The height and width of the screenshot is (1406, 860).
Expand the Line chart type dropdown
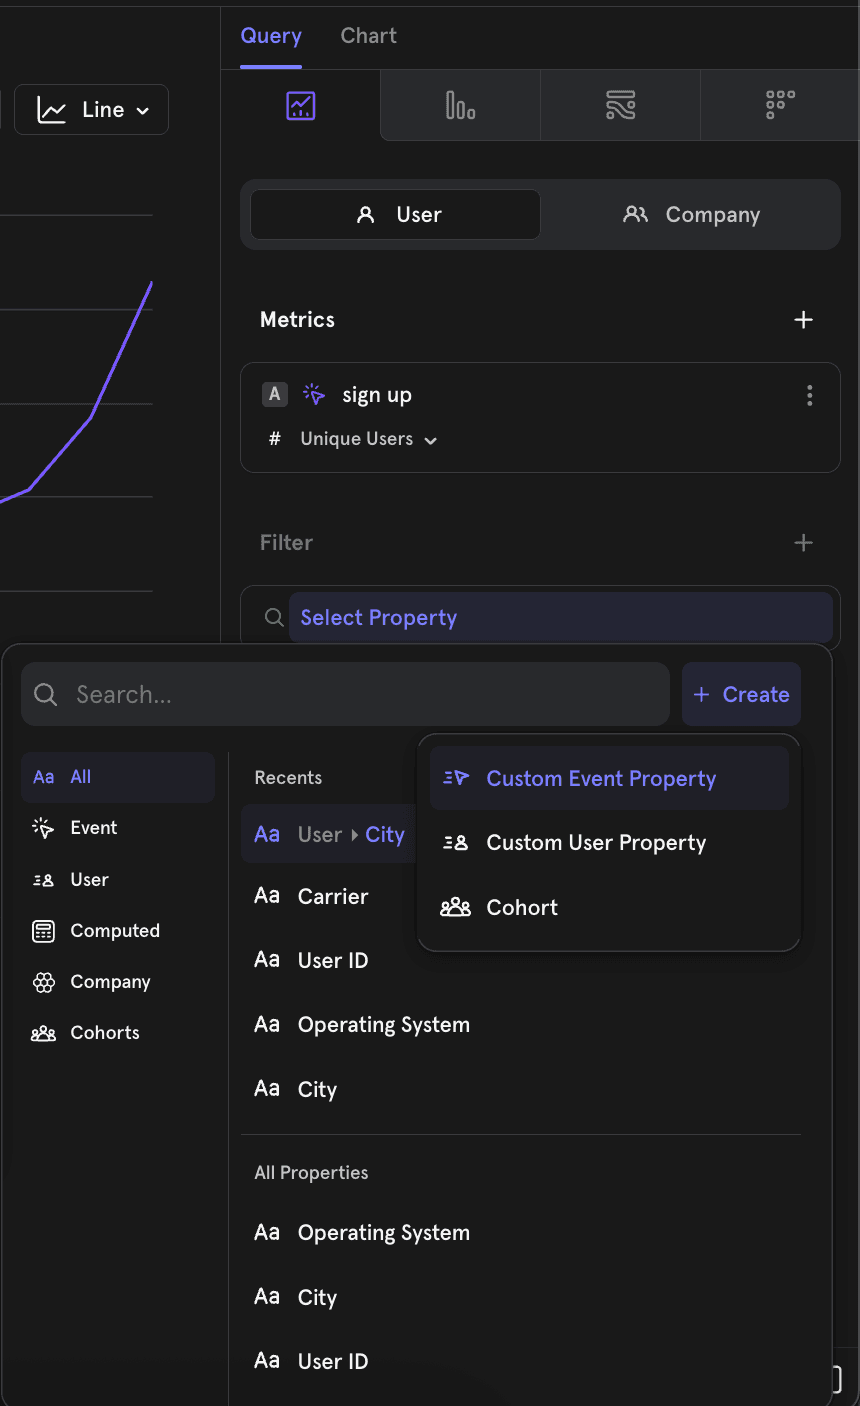pyautogui.click(x=91, y=109)
